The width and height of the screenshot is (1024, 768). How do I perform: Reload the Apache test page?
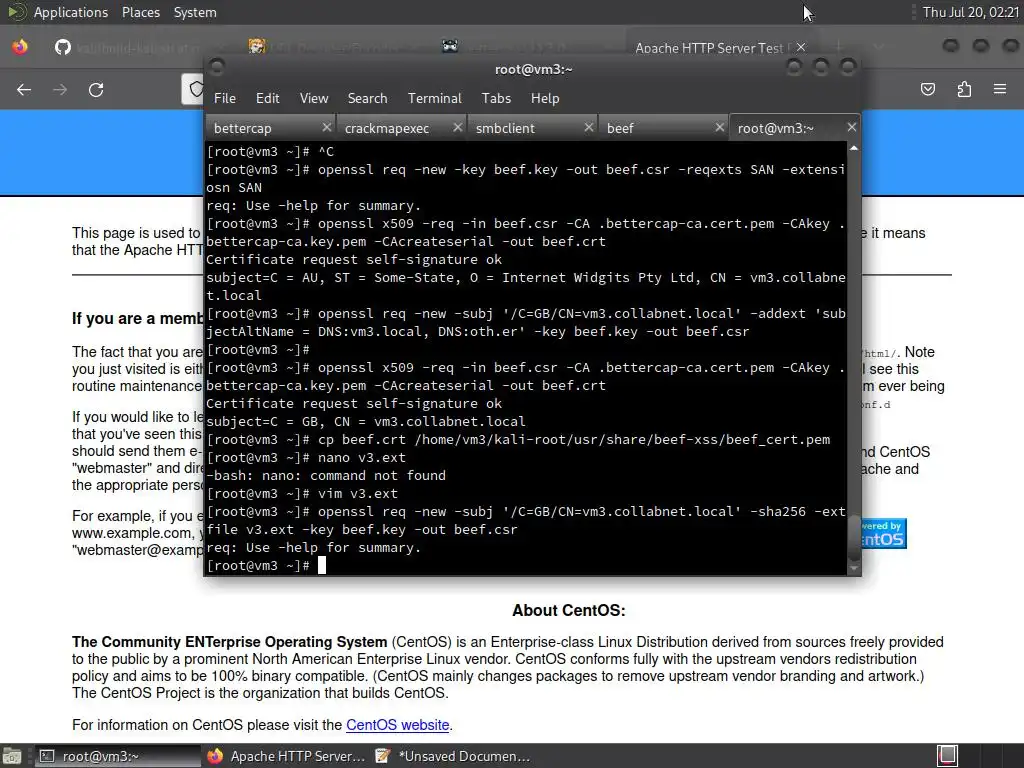pyautogui.click(x=96, y=89)
